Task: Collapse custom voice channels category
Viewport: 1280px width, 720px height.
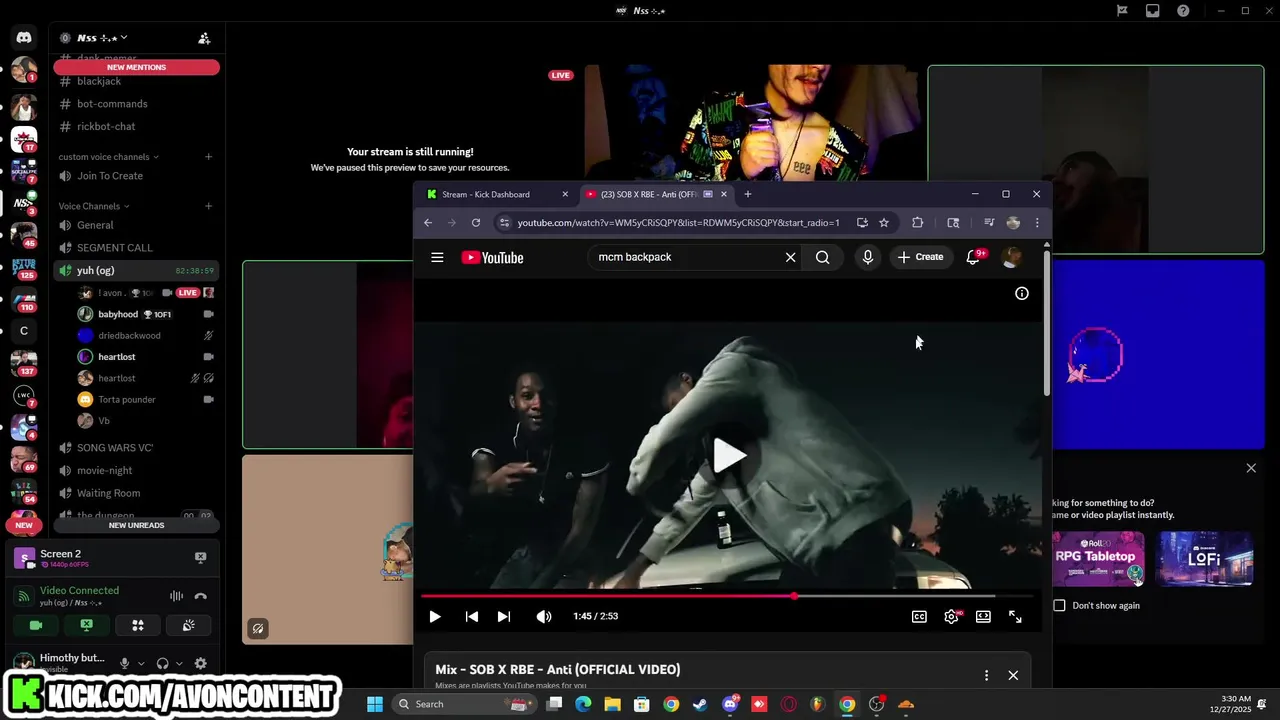Action: (108, 157)
